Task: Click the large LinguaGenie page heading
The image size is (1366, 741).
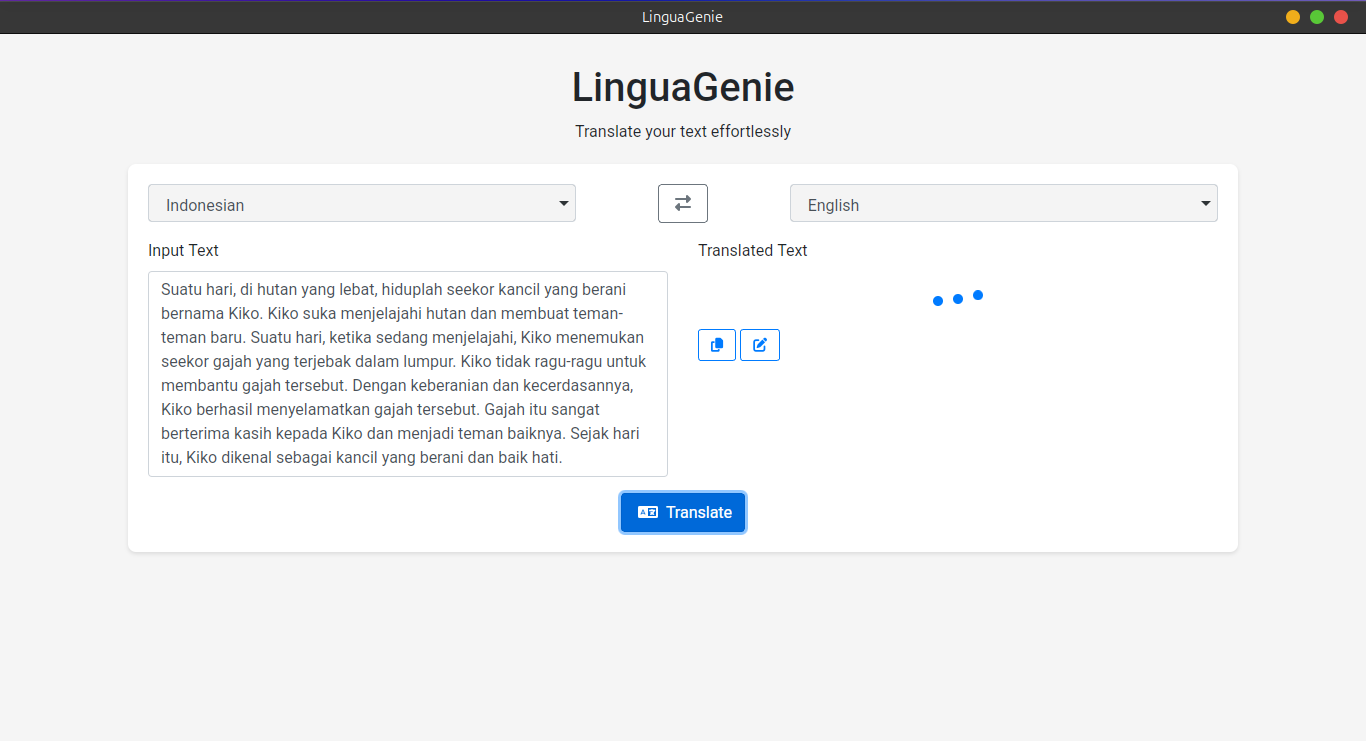Action: (x=683, y=87)
